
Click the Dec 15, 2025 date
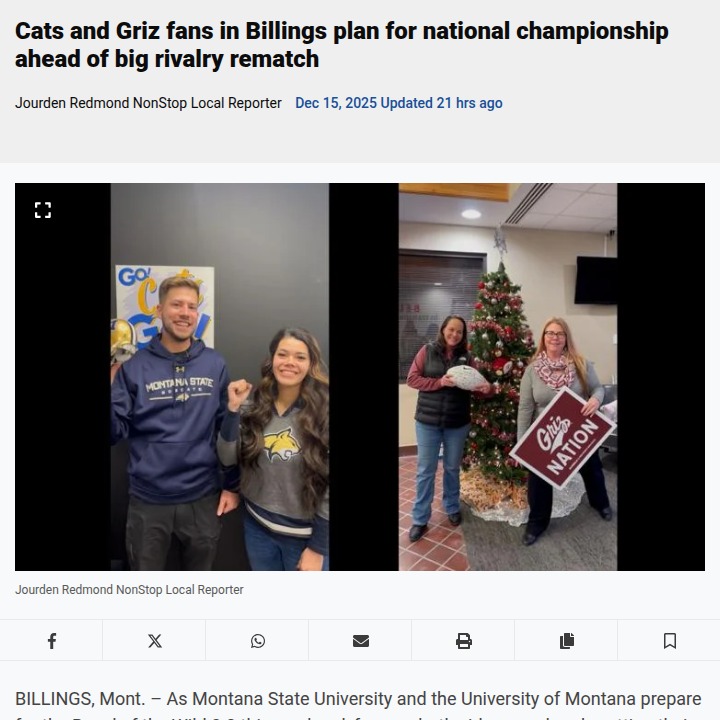336,103
